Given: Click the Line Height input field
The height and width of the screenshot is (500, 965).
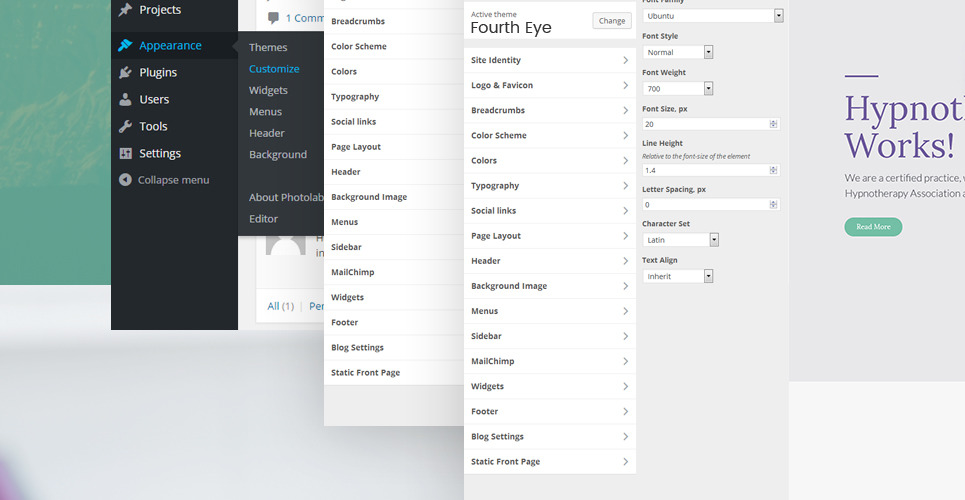Looking at the screenshot, I should [x=706, y=170].
